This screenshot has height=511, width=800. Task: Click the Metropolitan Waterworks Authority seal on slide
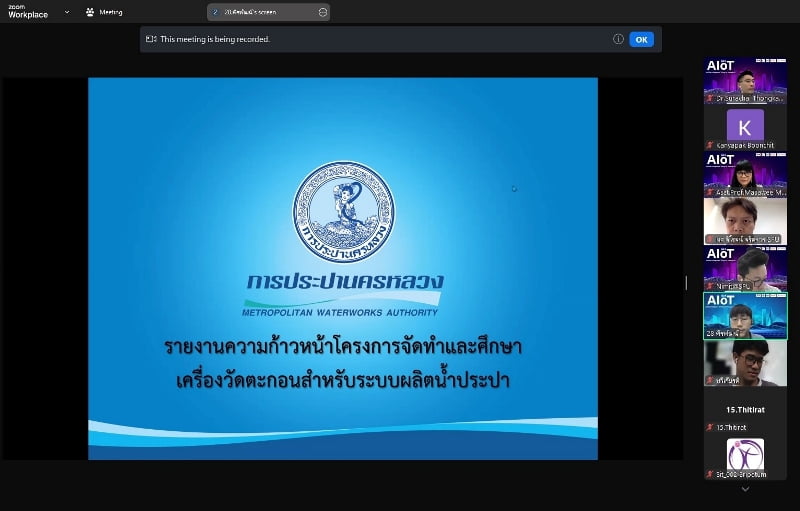tap(343, 212)
